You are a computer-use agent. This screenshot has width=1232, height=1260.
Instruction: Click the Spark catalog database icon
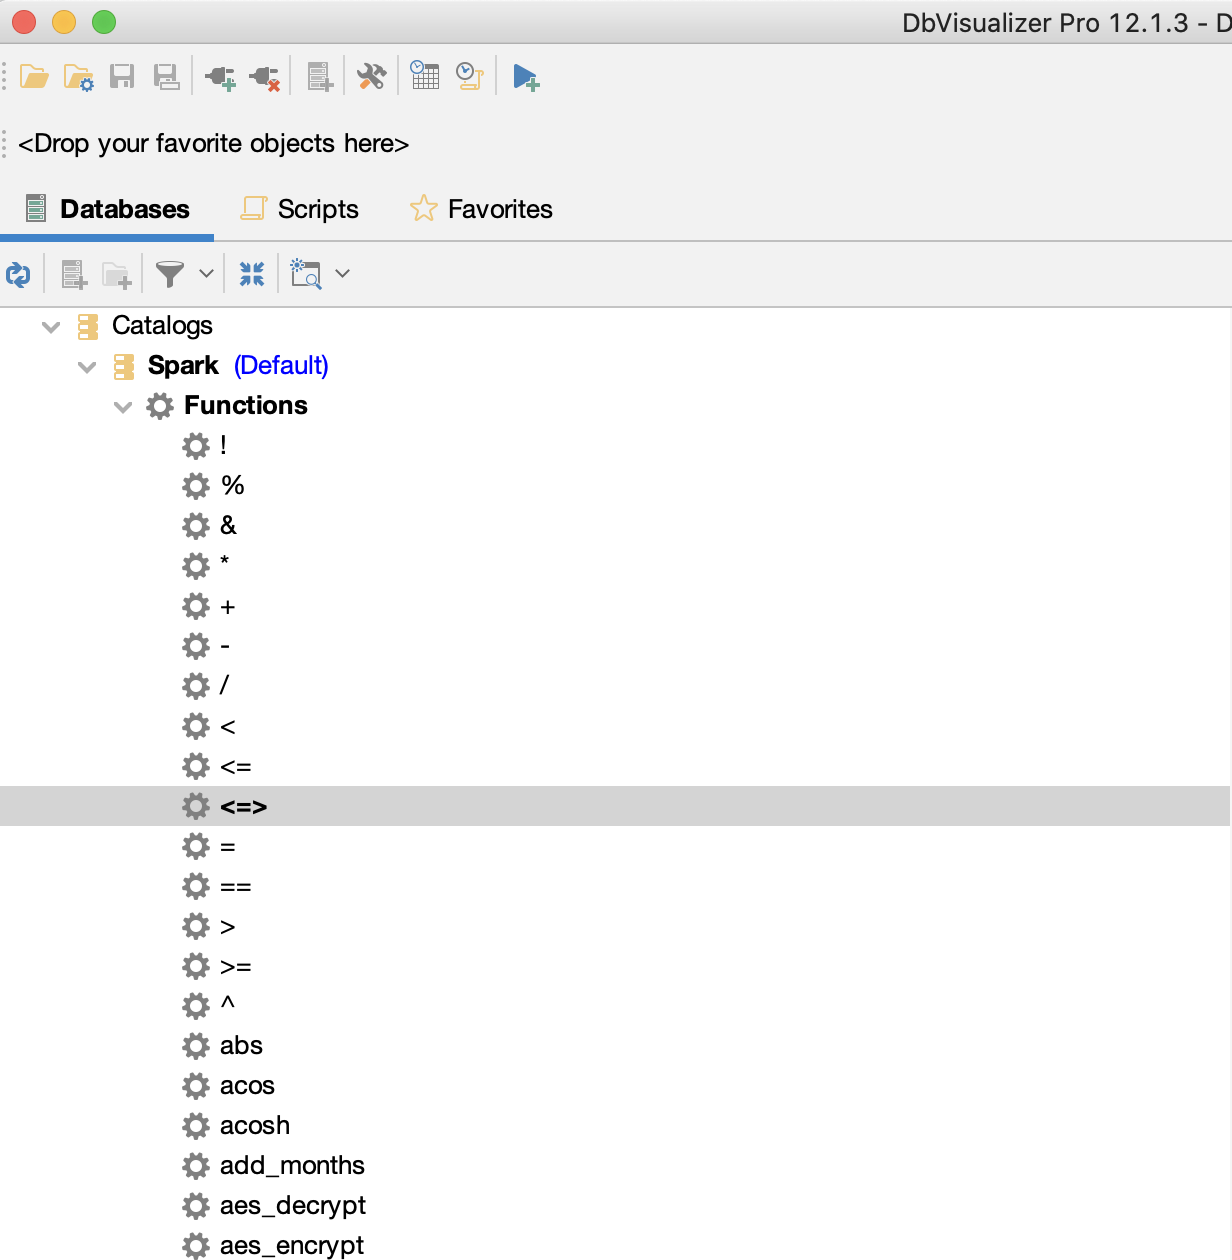pos(124,366)
